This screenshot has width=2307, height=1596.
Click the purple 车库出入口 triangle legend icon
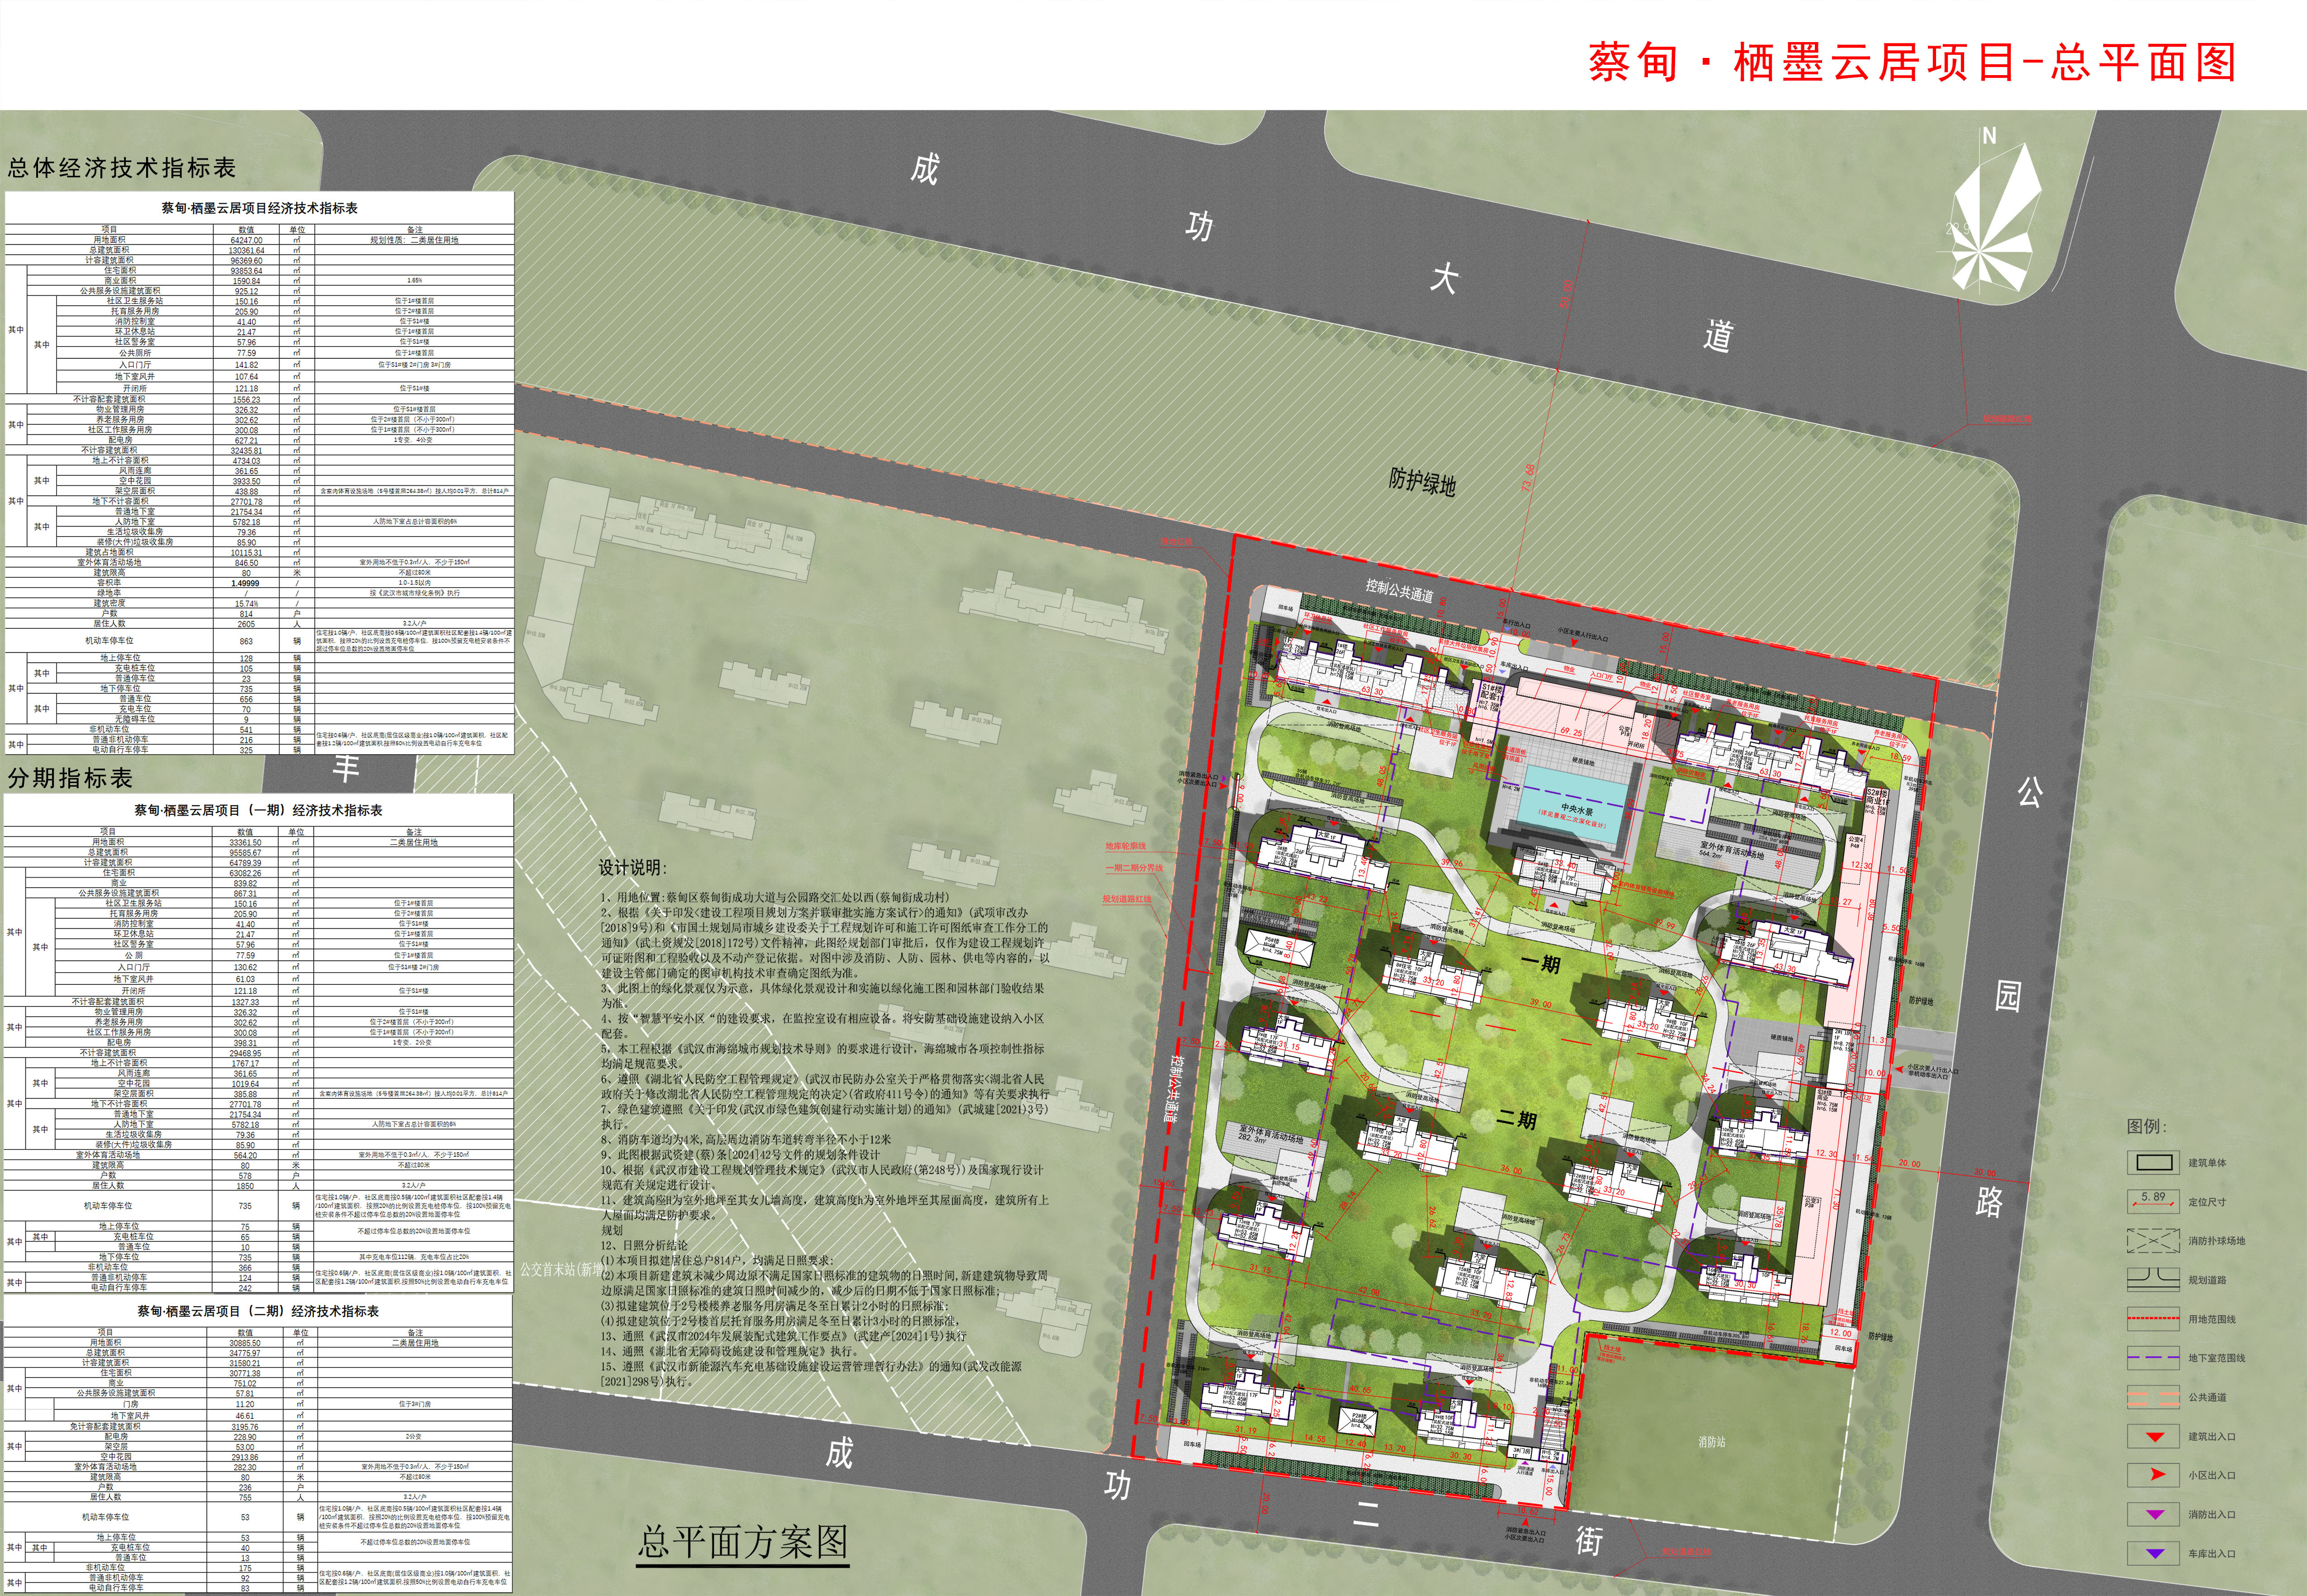pos(2155,1554)
